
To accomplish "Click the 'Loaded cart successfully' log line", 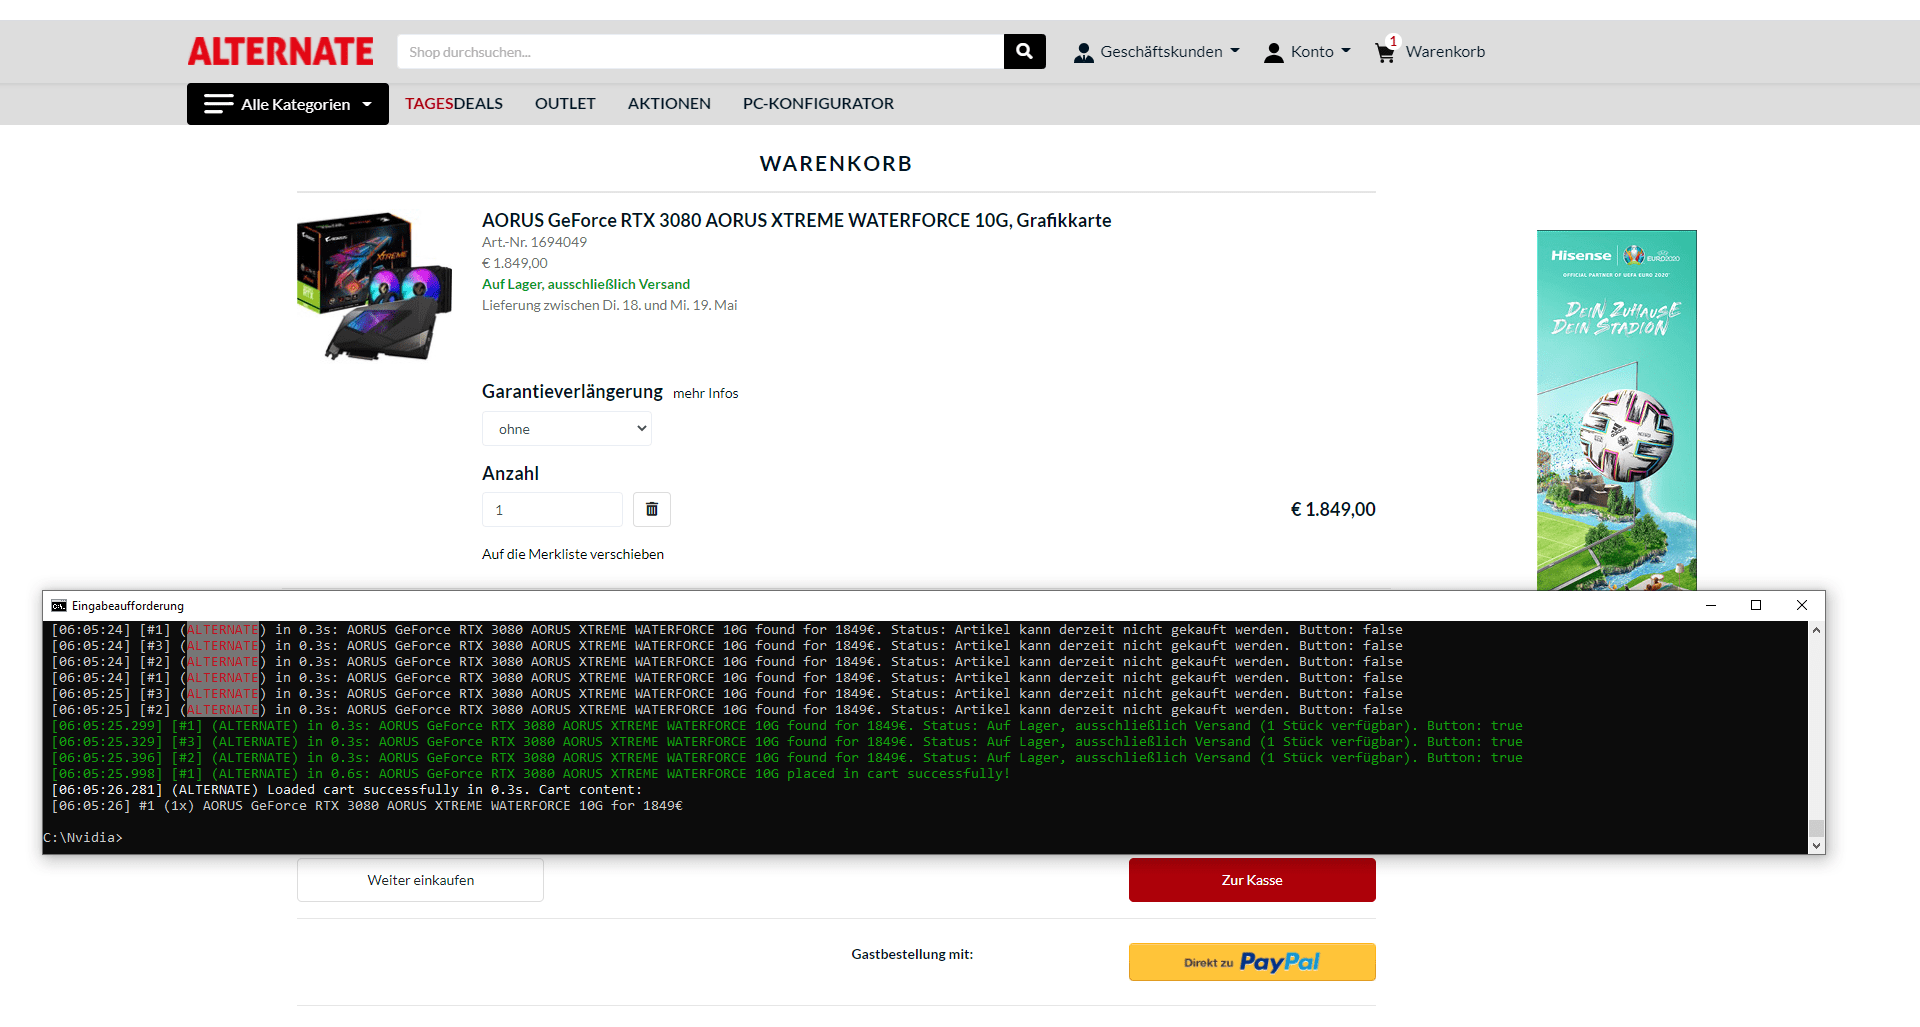I will tap(347, 790).
